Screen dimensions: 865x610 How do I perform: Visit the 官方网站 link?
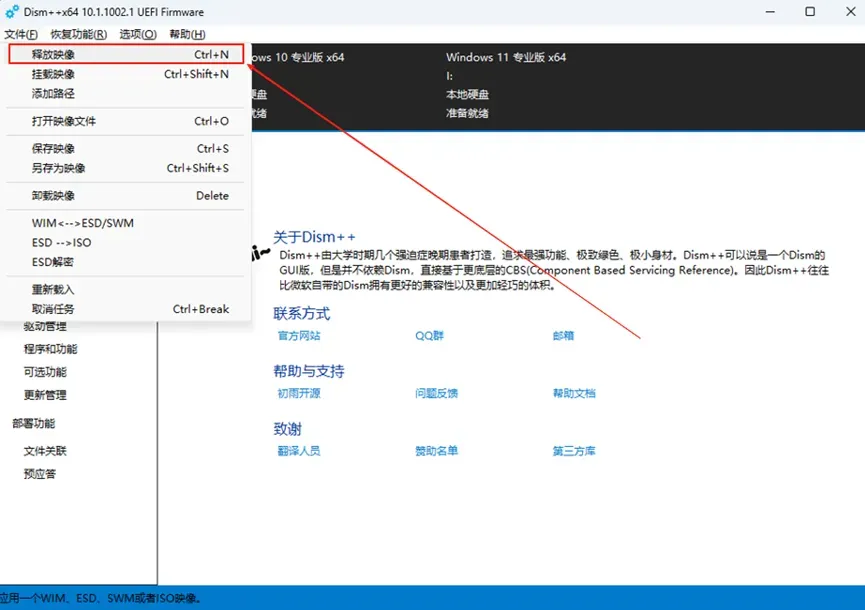pos(301,336)
